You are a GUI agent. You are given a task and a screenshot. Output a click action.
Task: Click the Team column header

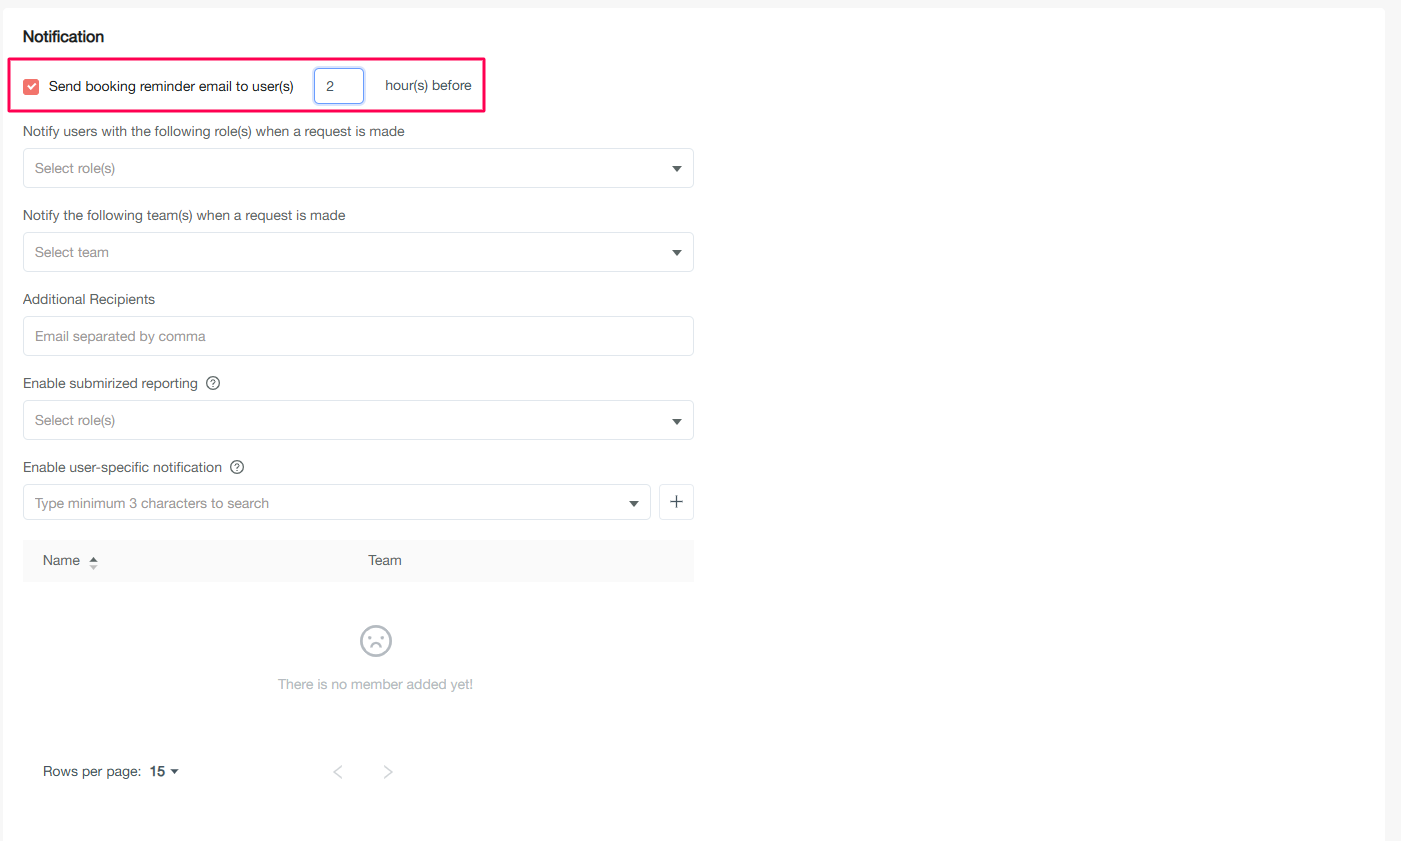click(x=384, y=560)
